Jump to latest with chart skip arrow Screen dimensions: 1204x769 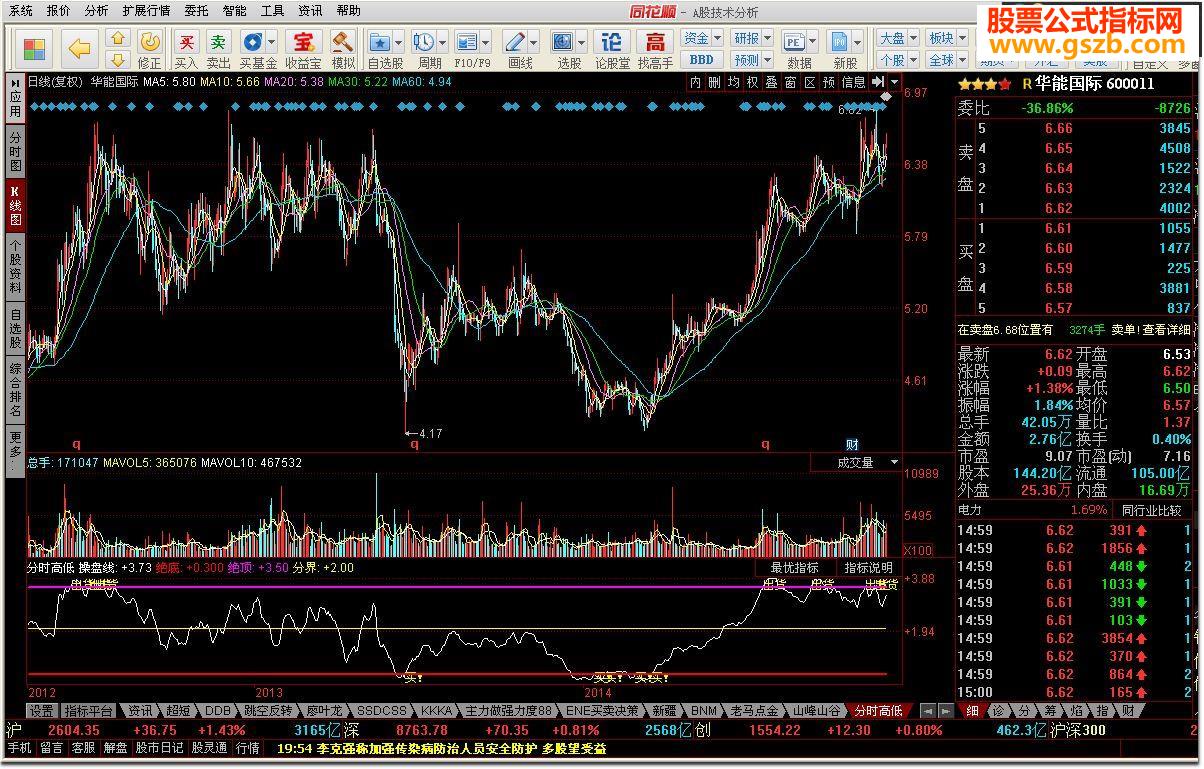point(877,82)
